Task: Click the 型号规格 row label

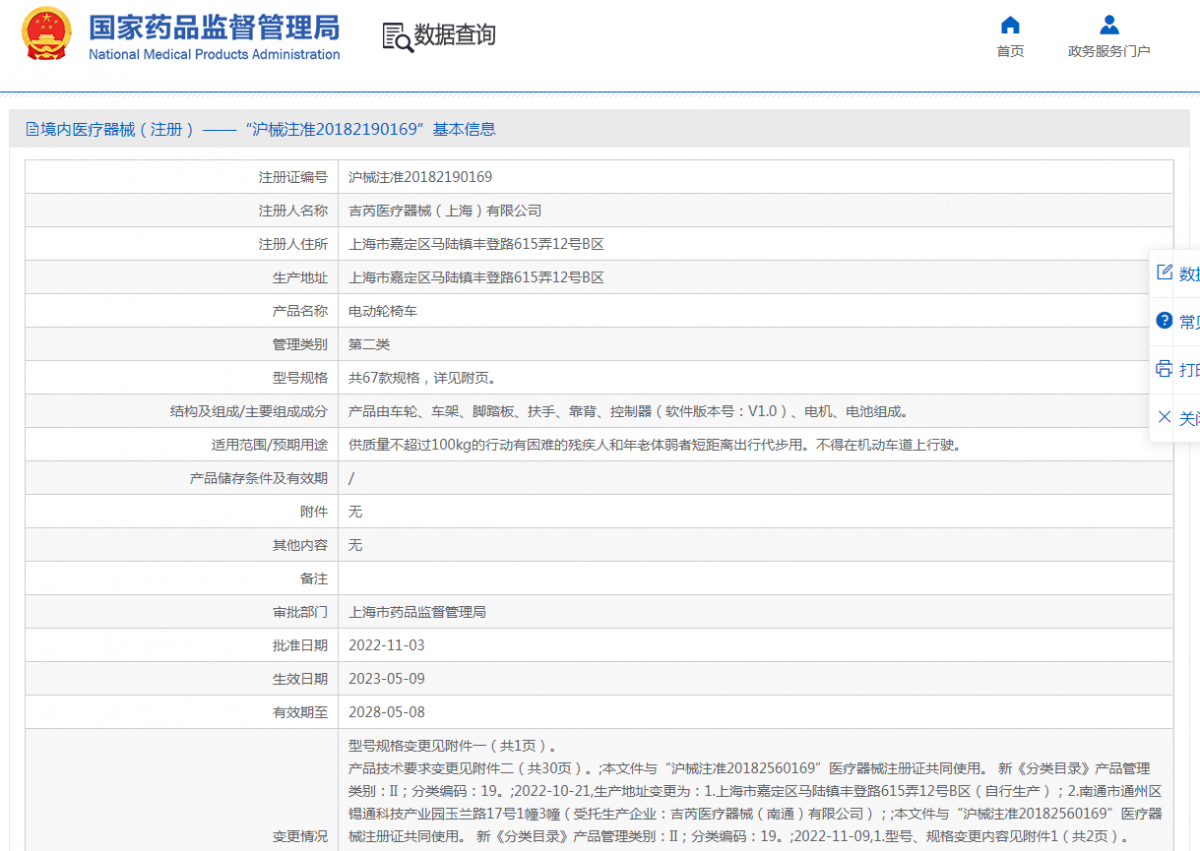Action: click(300, 378)
